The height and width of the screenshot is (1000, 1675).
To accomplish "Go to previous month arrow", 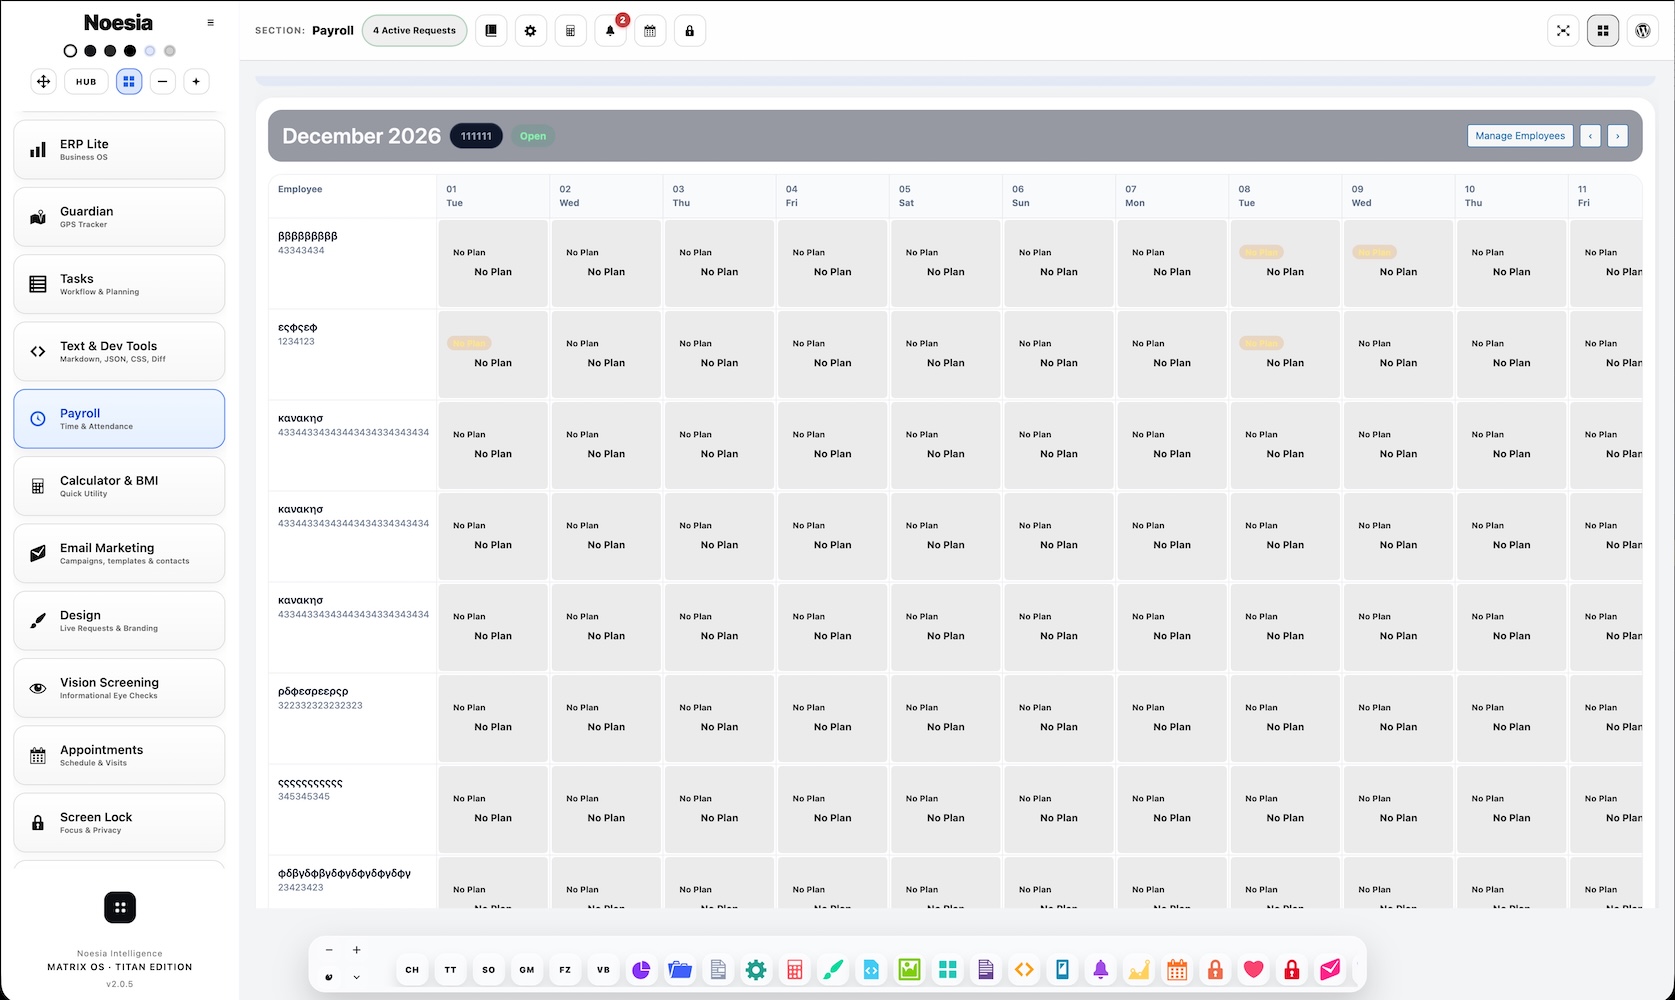I will [1590, 136].
